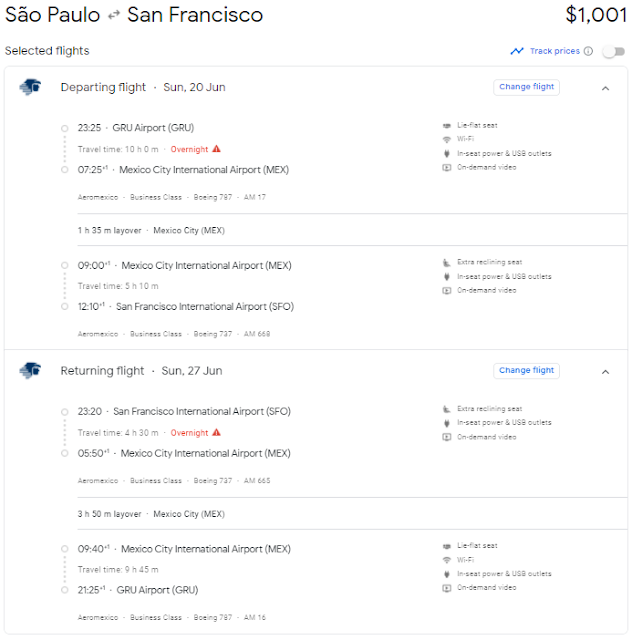
Task: Enable the Track prices toggle
Action: pyautogui.click(x=612, y=51)
